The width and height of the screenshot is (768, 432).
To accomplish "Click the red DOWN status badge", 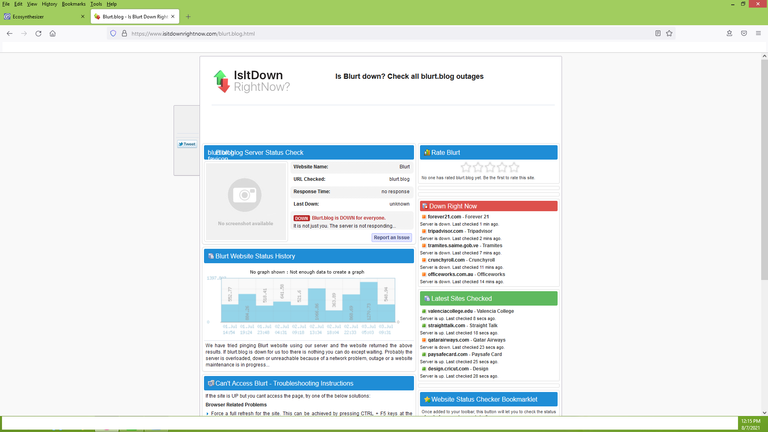I will [x=301, y=218].
